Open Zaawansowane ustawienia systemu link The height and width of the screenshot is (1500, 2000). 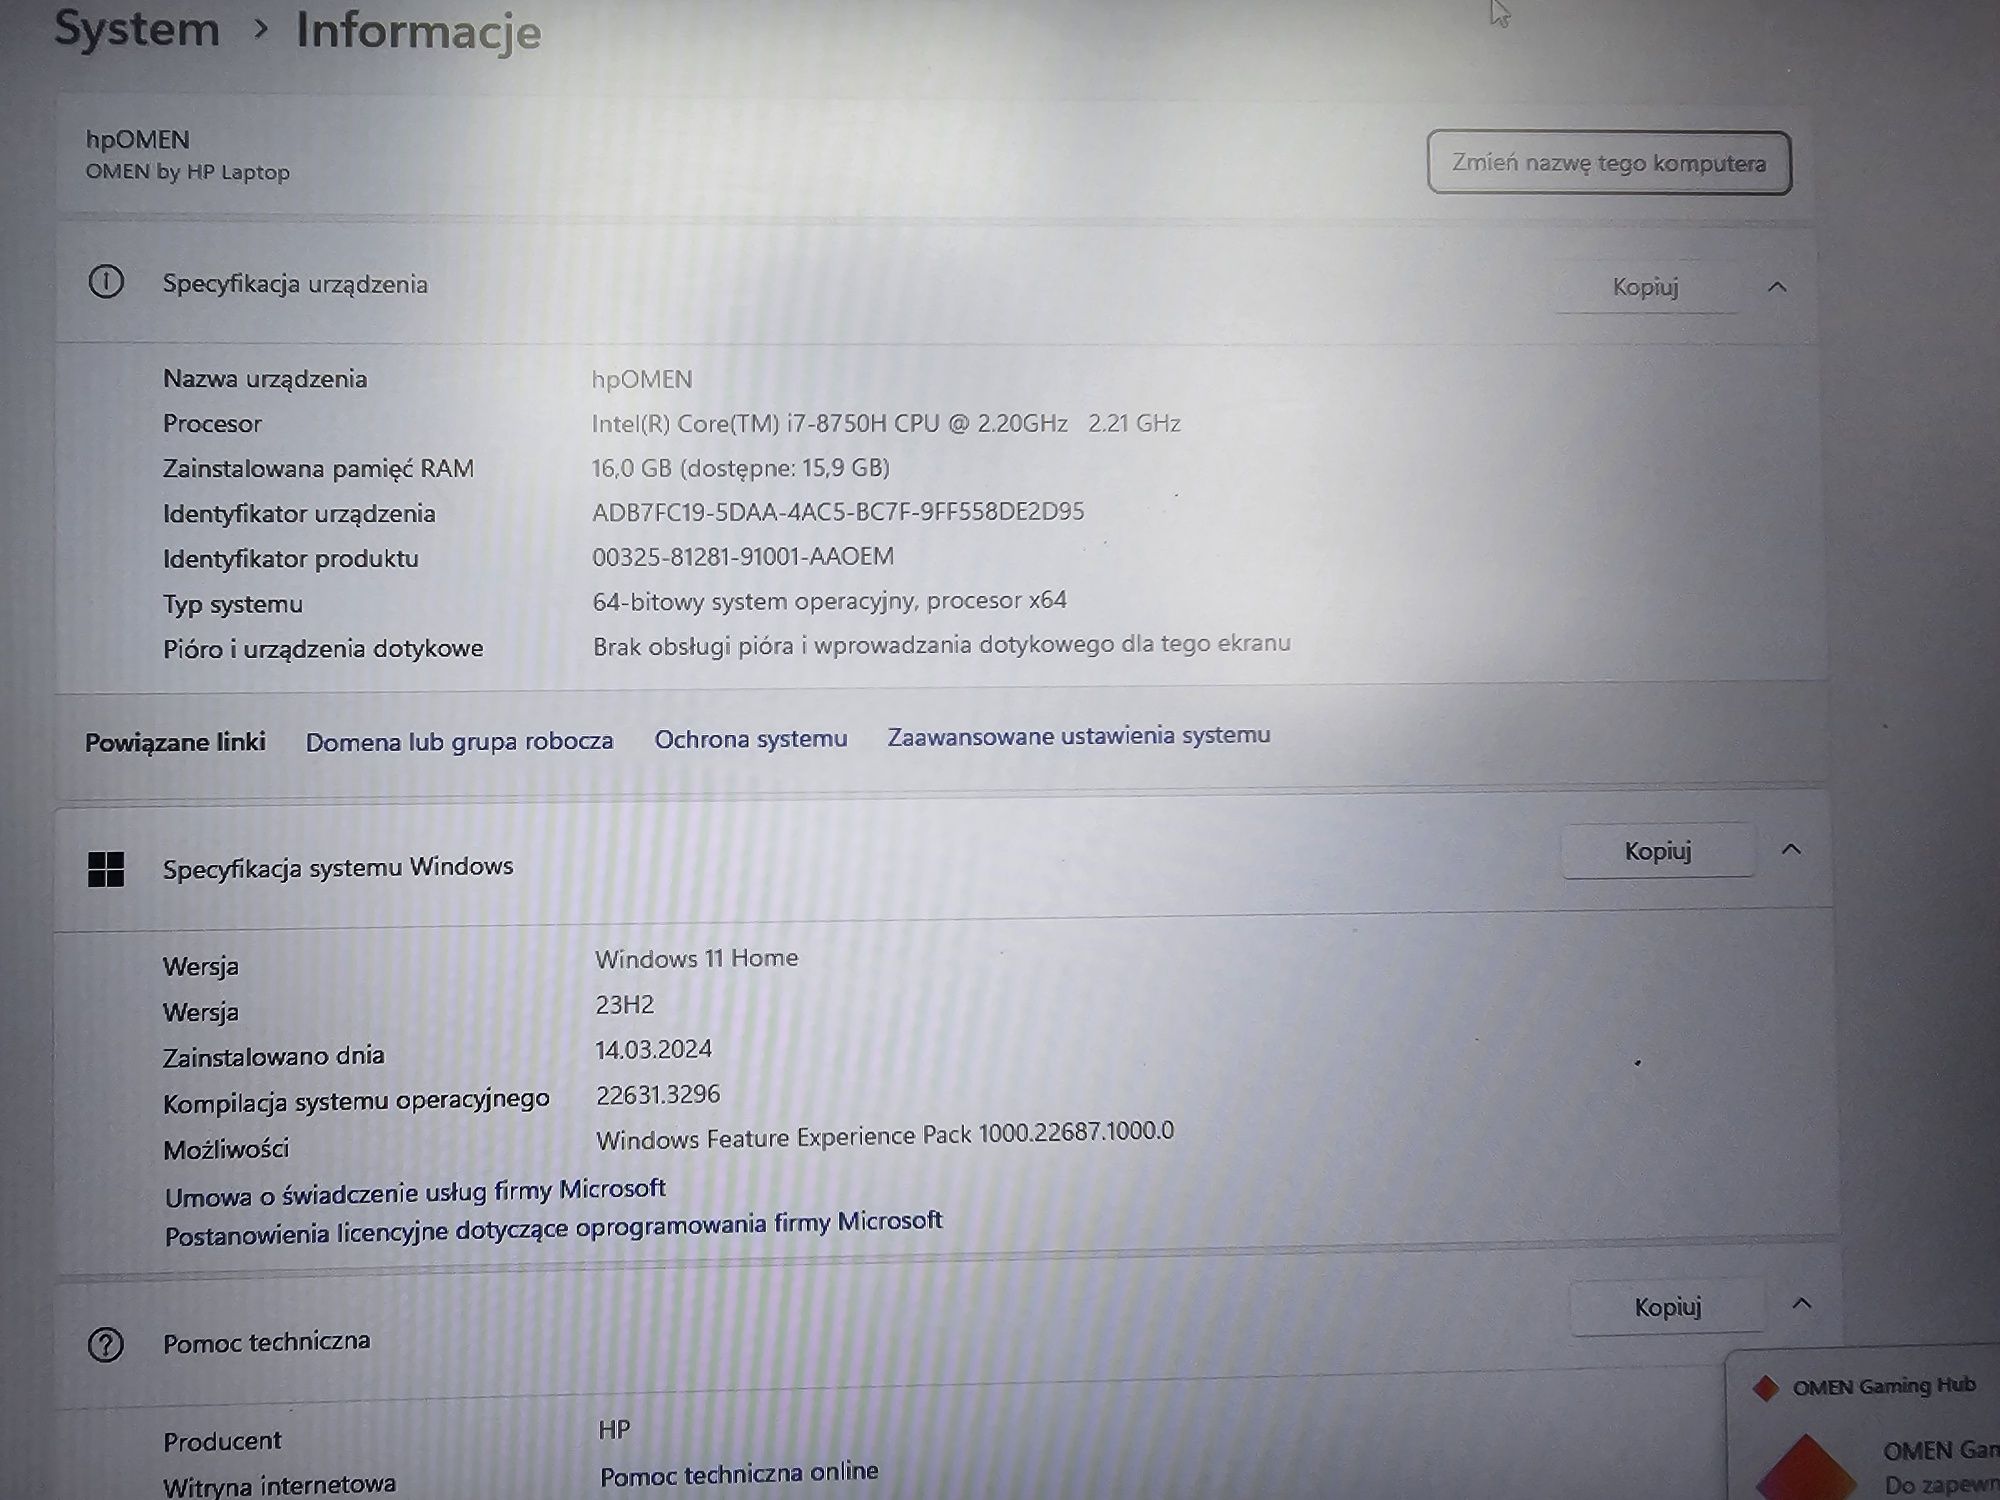[x=1079, y=736]
